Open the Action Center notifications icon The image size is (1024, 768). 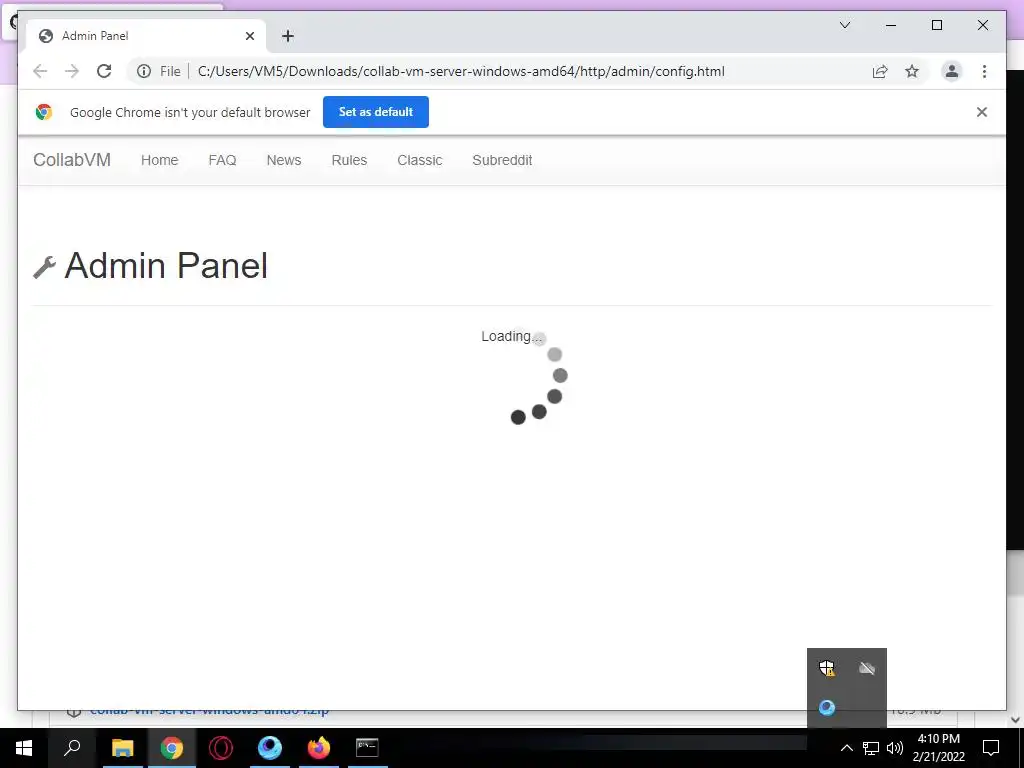click(991, 748)
